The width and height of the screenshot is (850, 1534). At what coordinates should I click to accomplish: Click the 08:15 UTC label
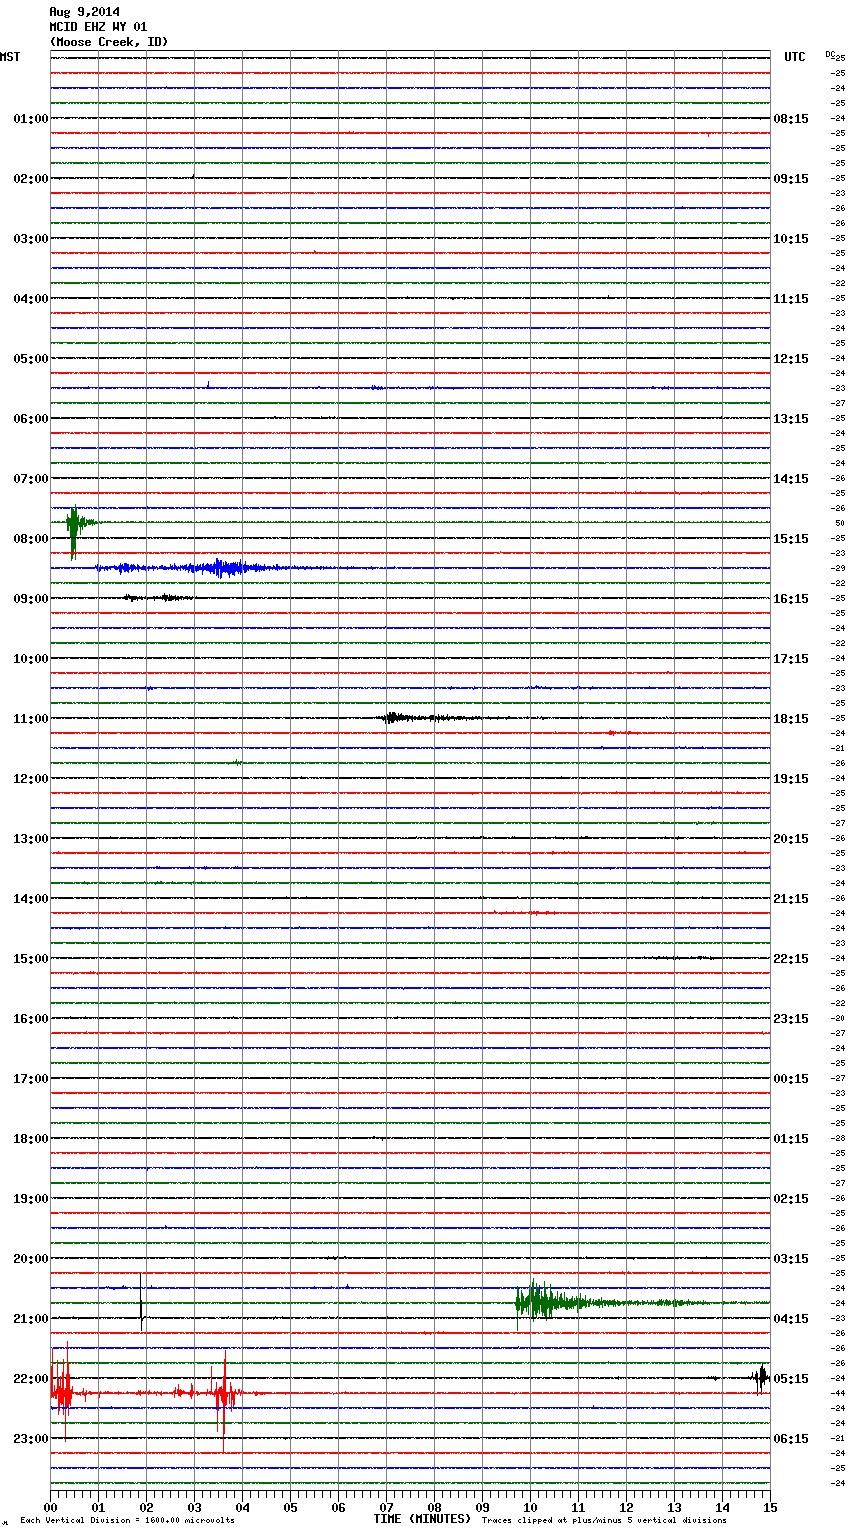(791, 119)
